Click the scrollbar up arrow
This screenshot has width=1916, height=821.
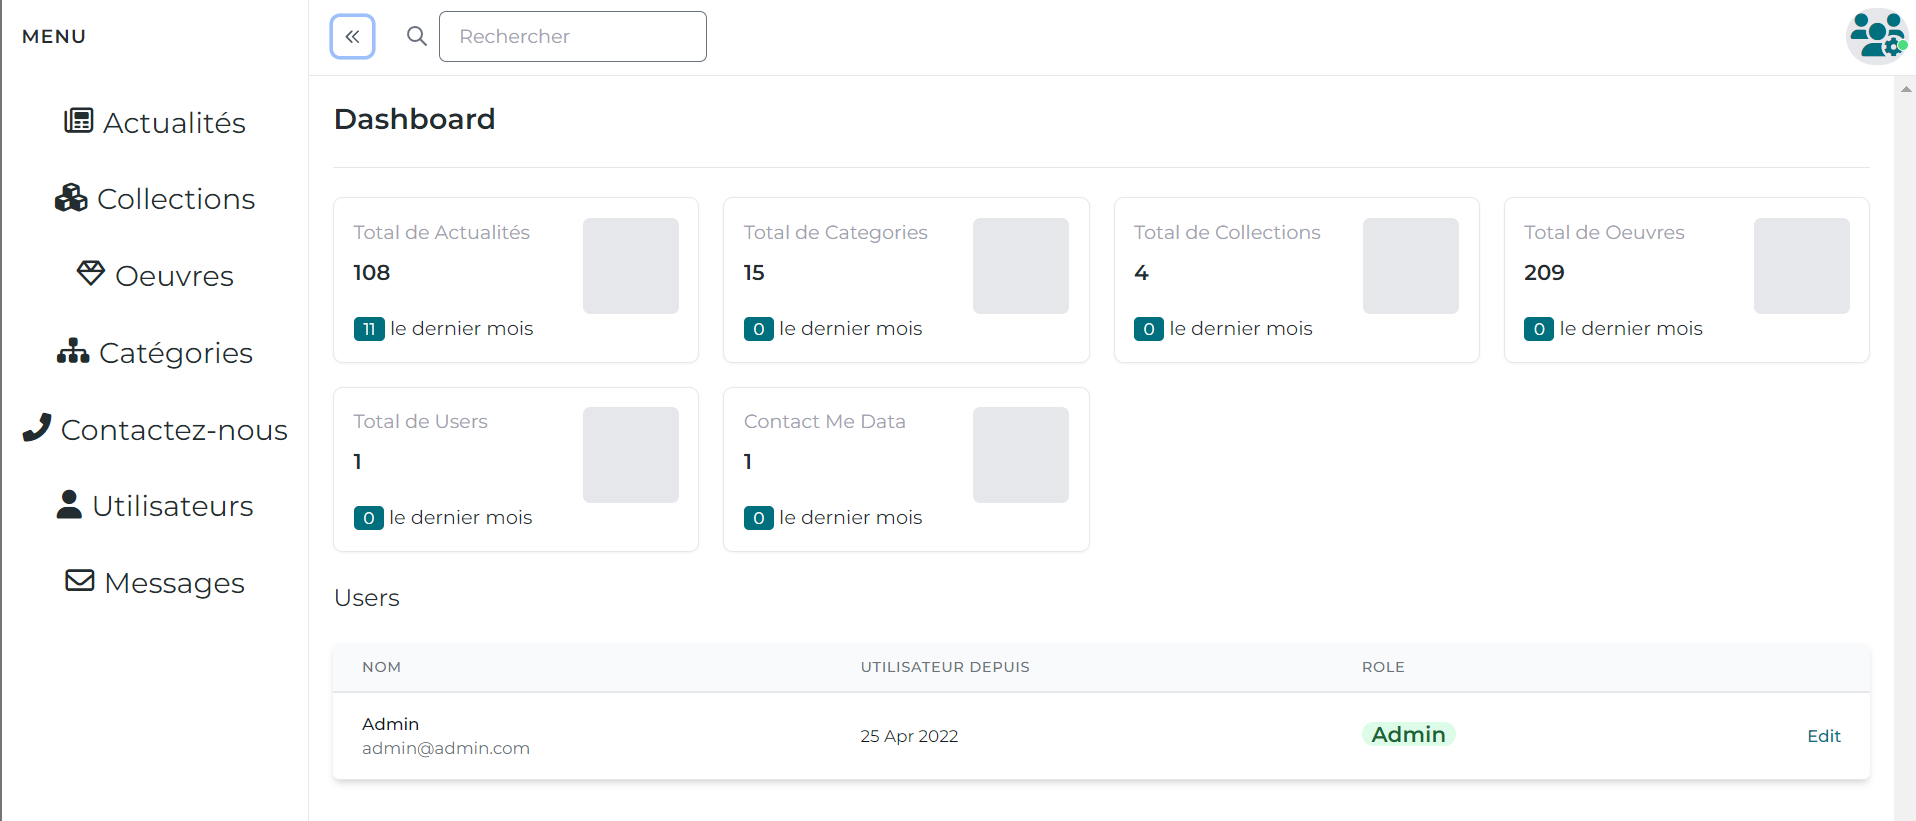click(x=1906, y=89)
